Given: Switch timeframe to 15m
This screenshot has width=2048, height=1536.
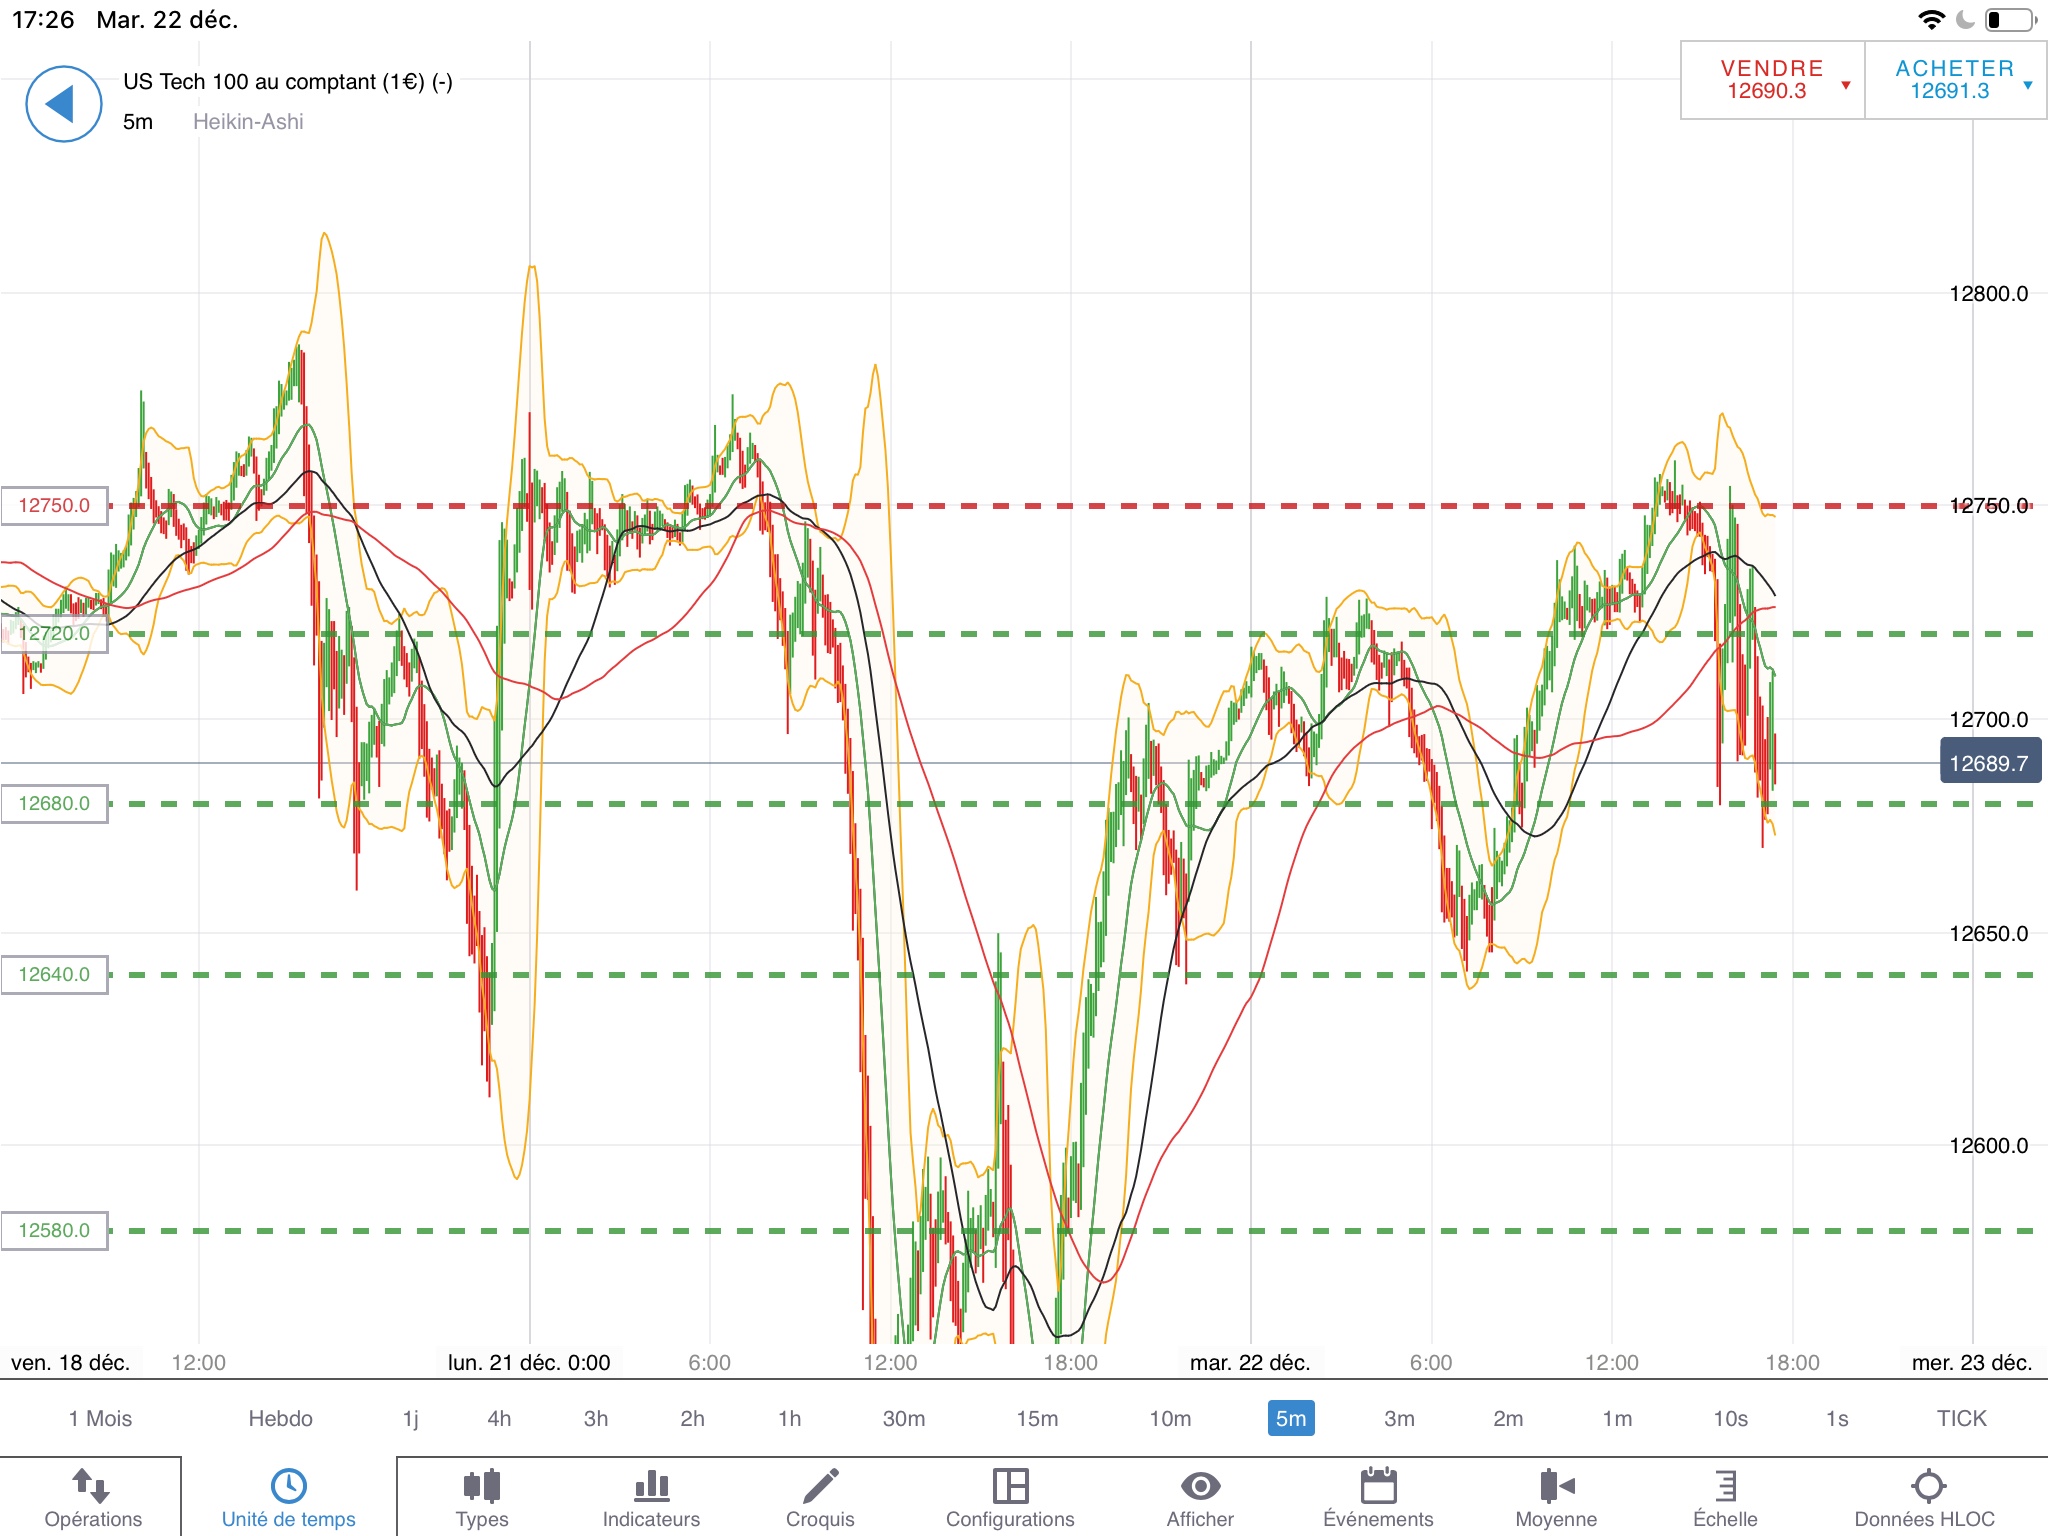Looking at the screenshot, I should (x=1037, y=1418).
